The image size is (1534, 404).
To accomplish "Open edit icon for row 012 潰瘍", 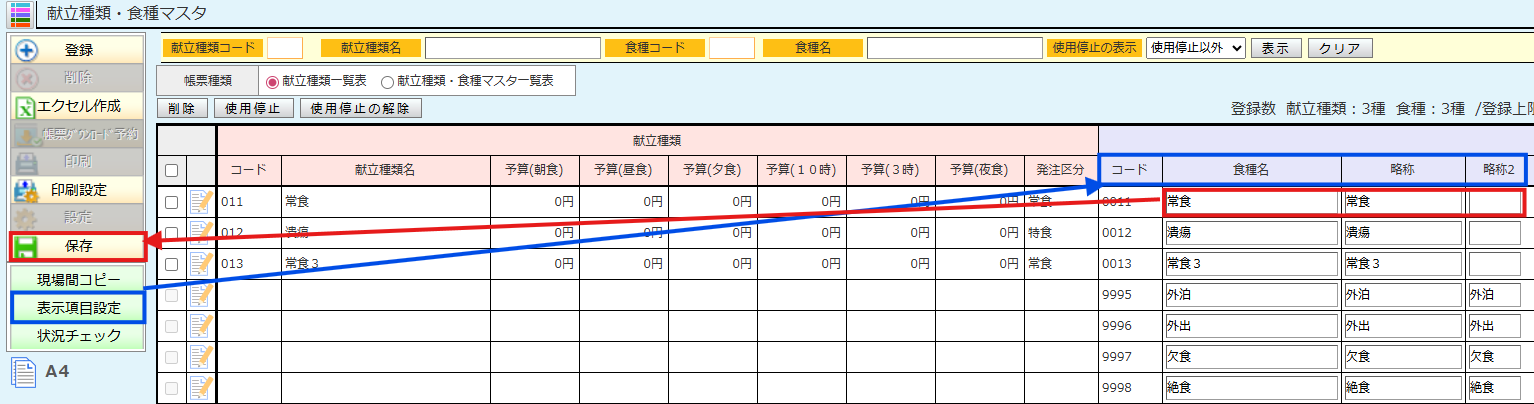I will click(201, 233).
